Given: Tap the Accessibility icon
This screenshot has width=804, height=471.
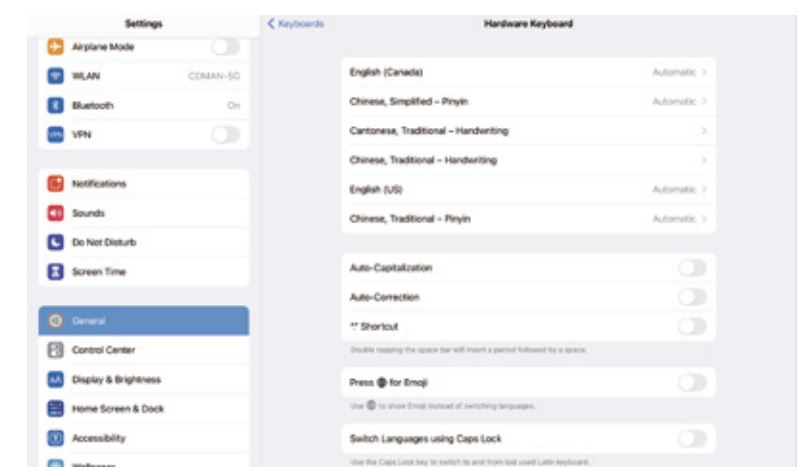Looking at the screenshot, I should click(55, 438).
